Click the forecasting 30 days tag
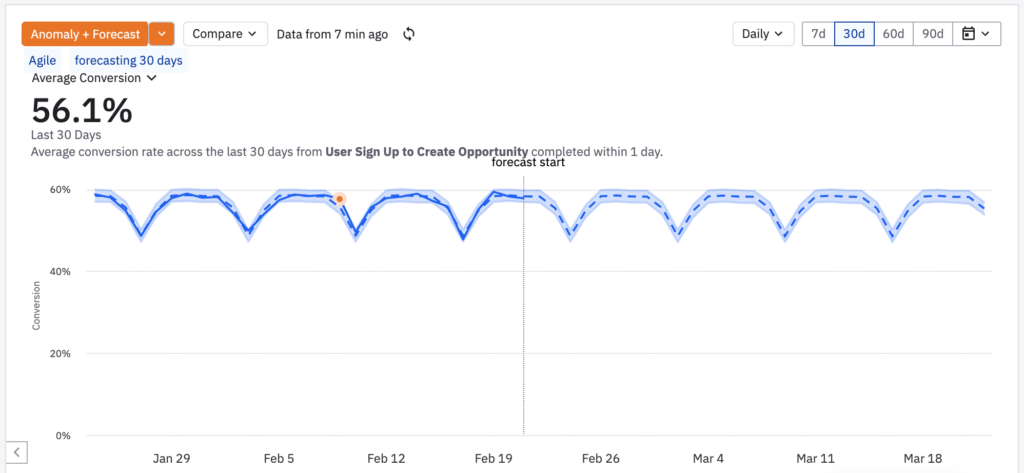The height and width of the screenshot is (473, 1024). click(x=130, y=60)
